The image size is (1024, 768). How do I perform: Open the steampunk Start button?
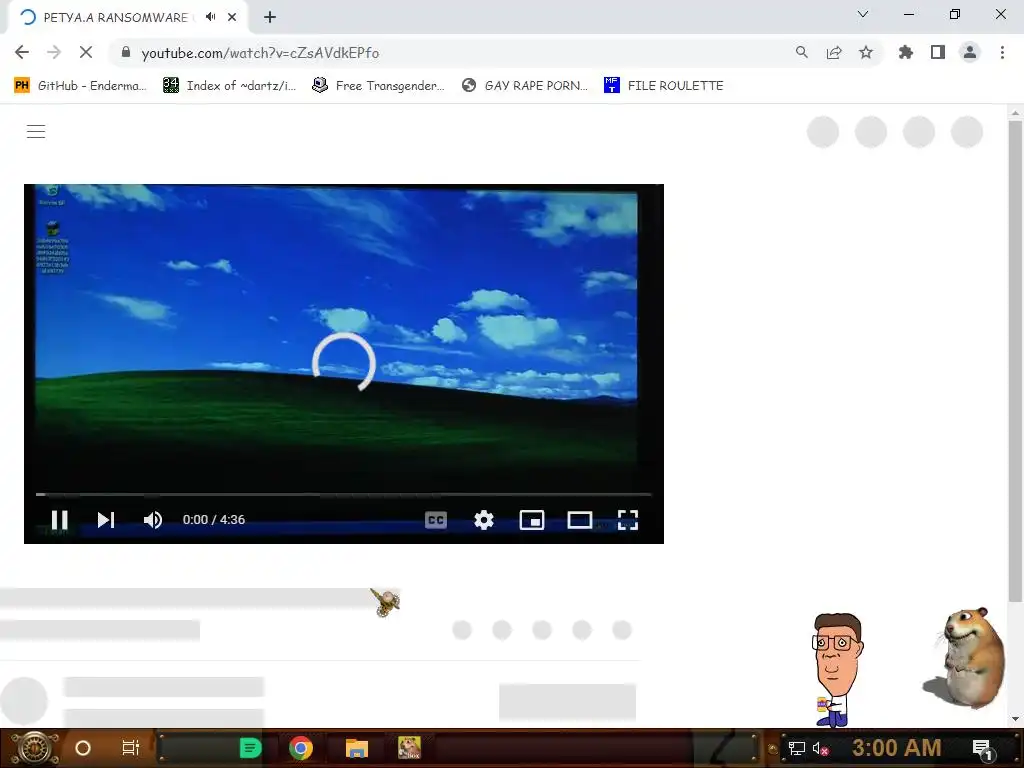coord(33,748)
